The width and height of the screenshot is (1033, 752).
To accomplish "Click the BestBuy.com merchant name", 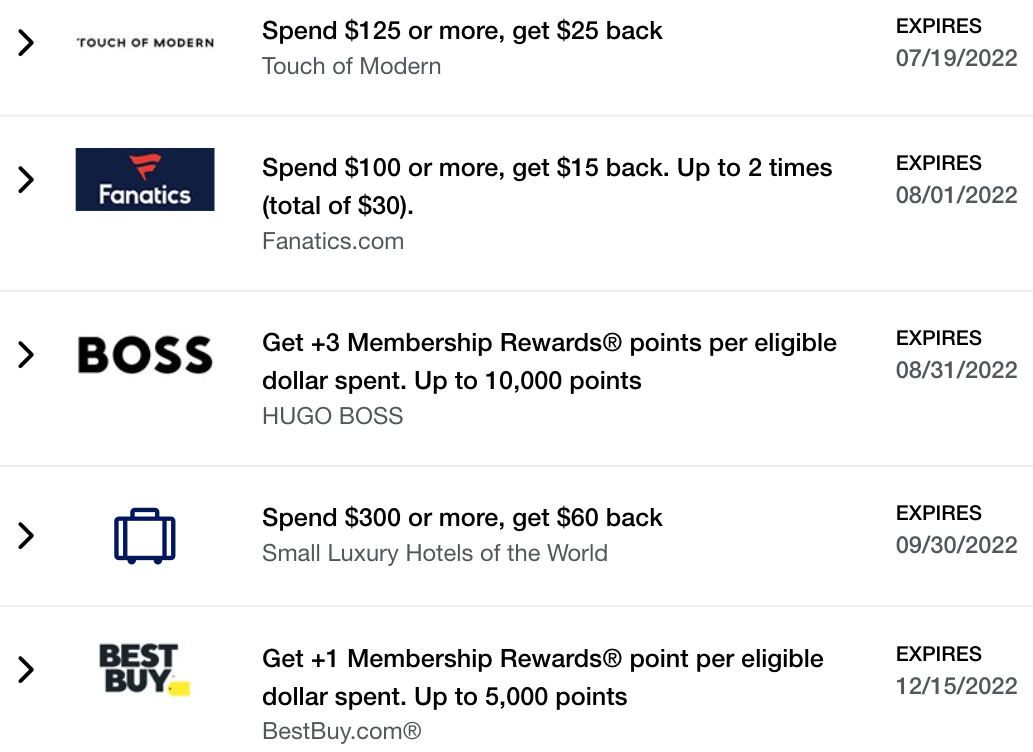I will coord(341,731).
